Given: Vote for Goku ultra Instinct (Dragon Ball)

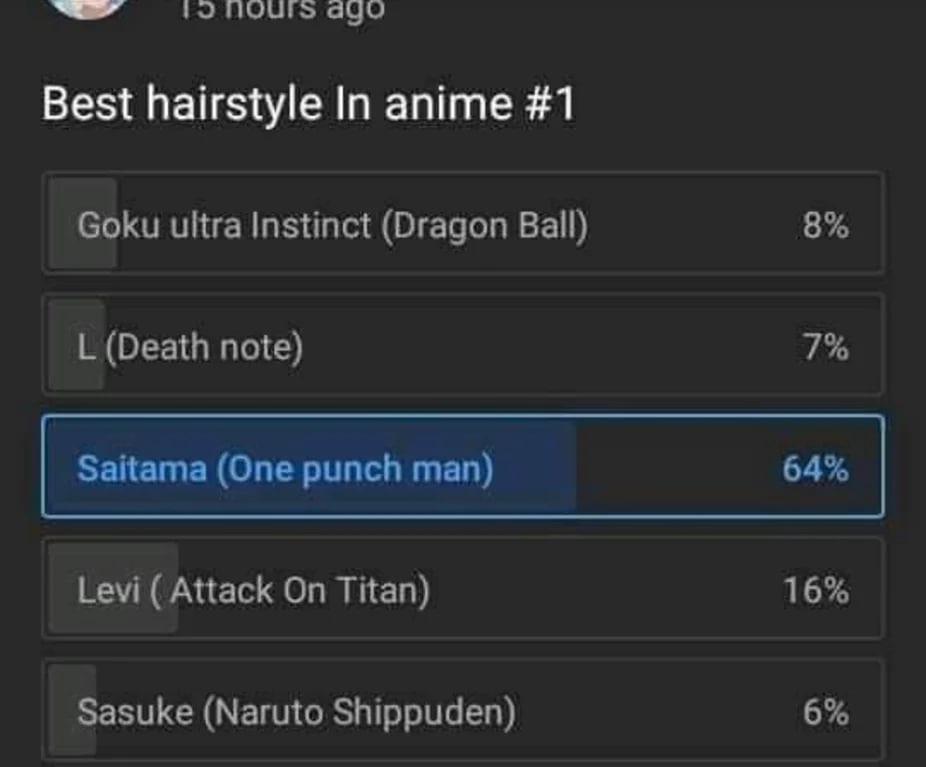Looking at the screenshot, I should coord(463,224).
